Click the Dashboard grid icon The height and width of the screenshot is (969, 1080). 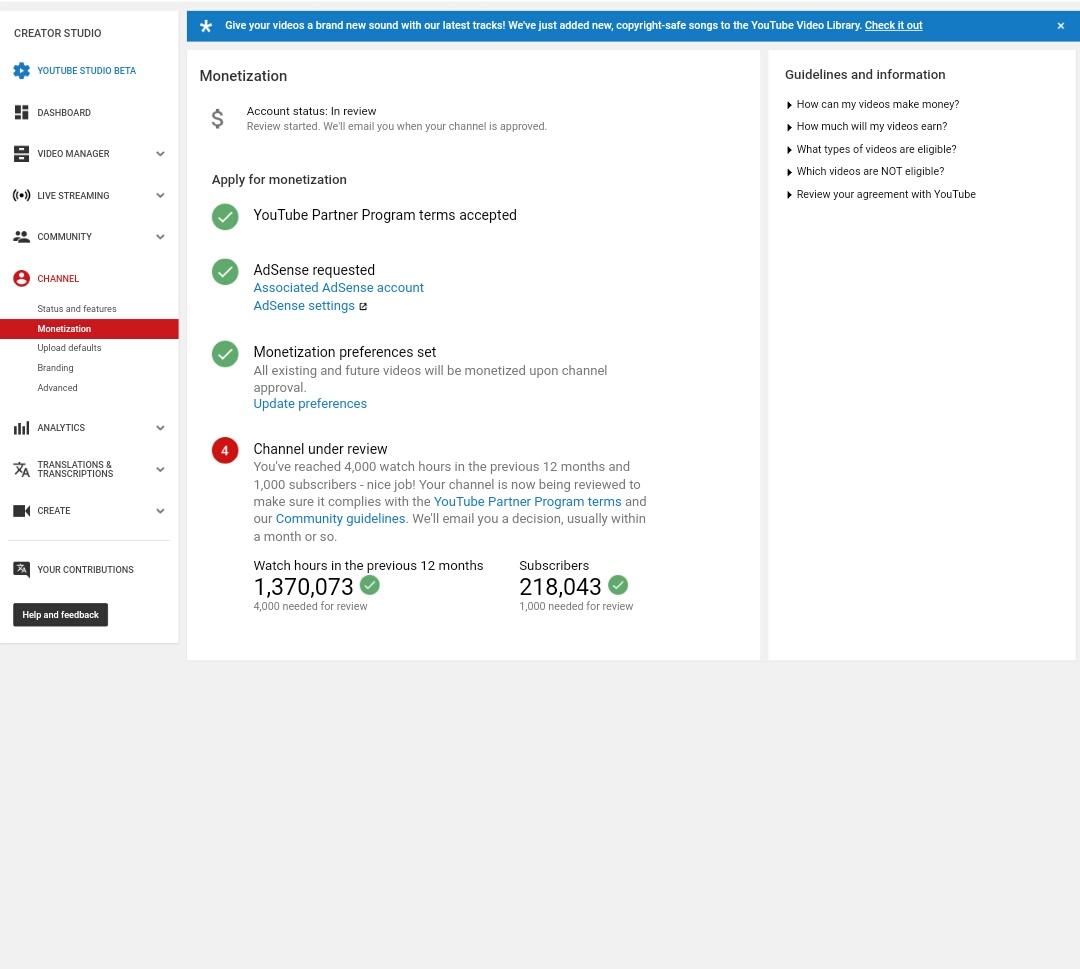[x=21, y=112]
